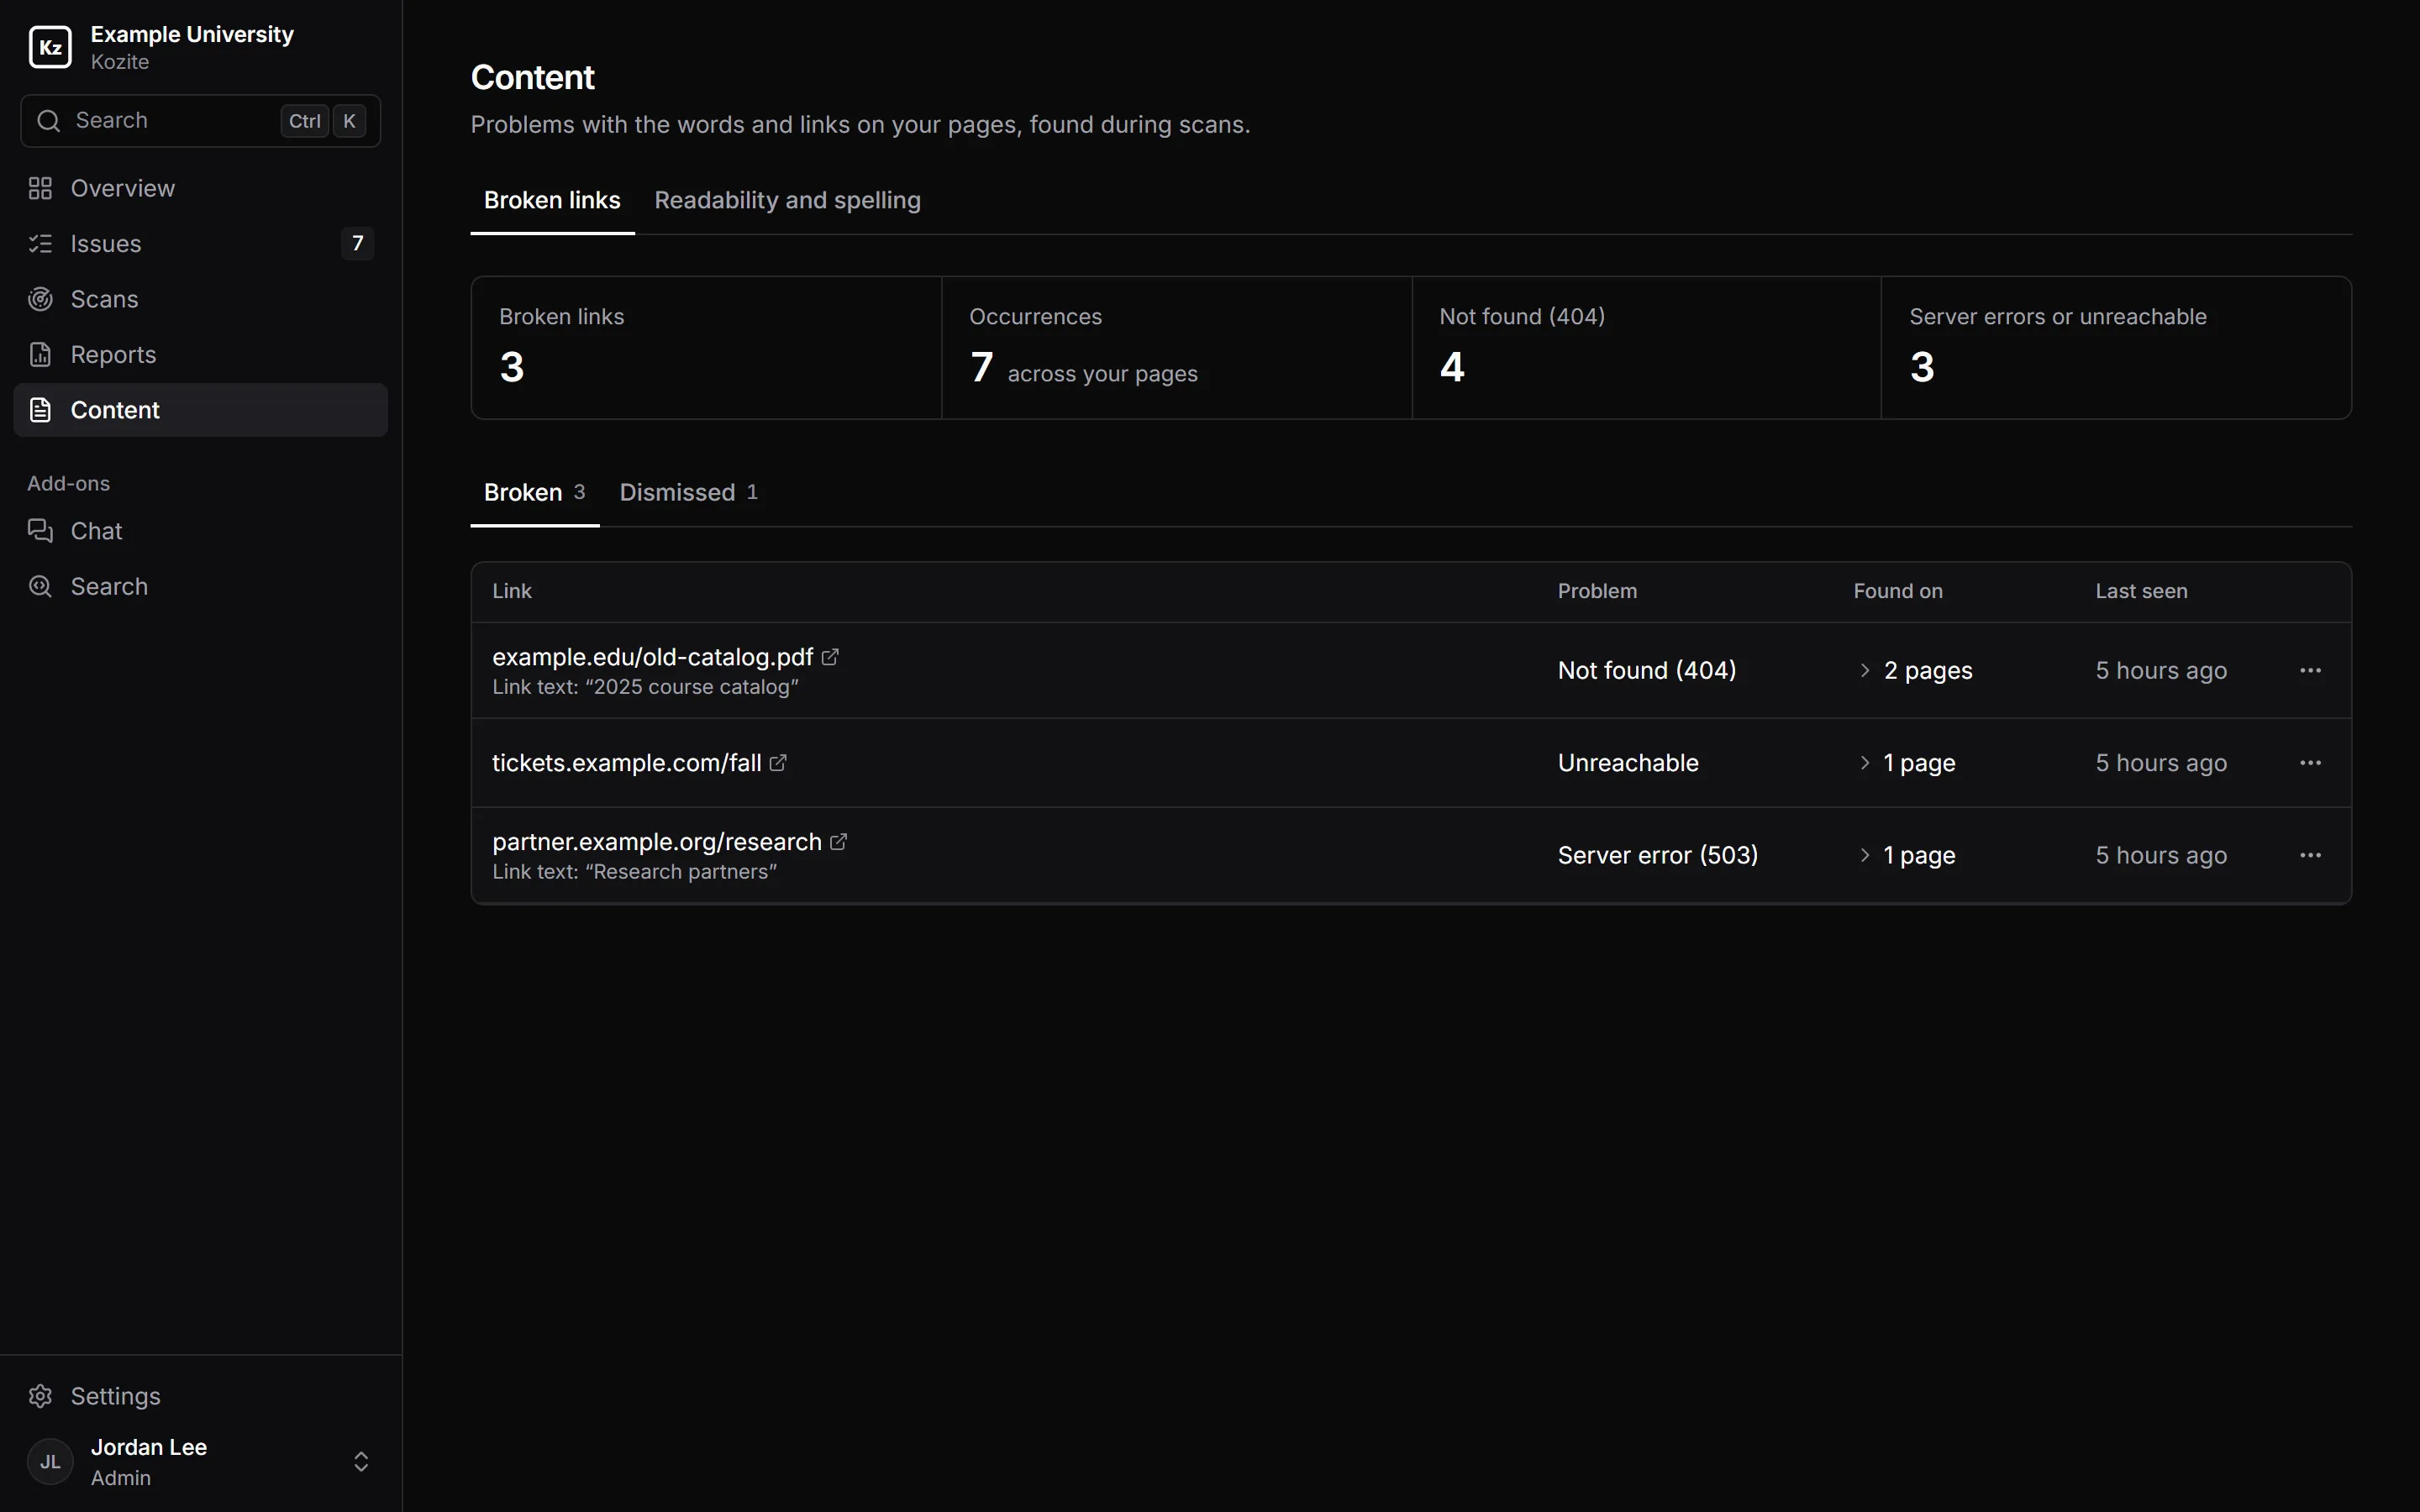This screenshot has width=2420, height=1512.
Task: Open external link icon for tickets.example.com/fall
Action: coord(778,763)
